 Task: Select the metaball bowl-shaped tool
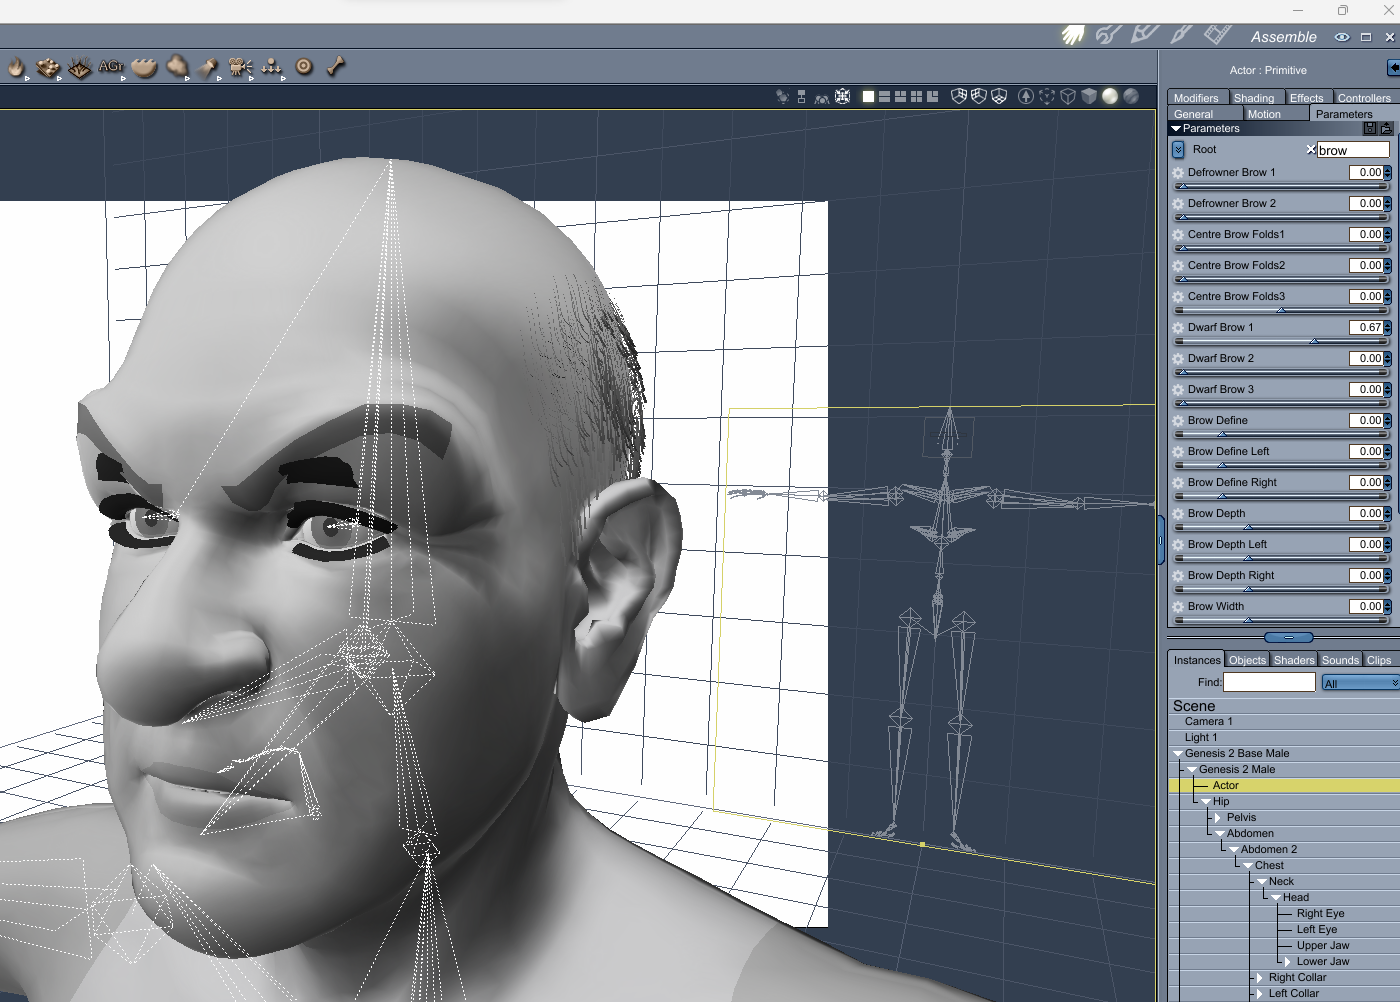tap(144, 67)
